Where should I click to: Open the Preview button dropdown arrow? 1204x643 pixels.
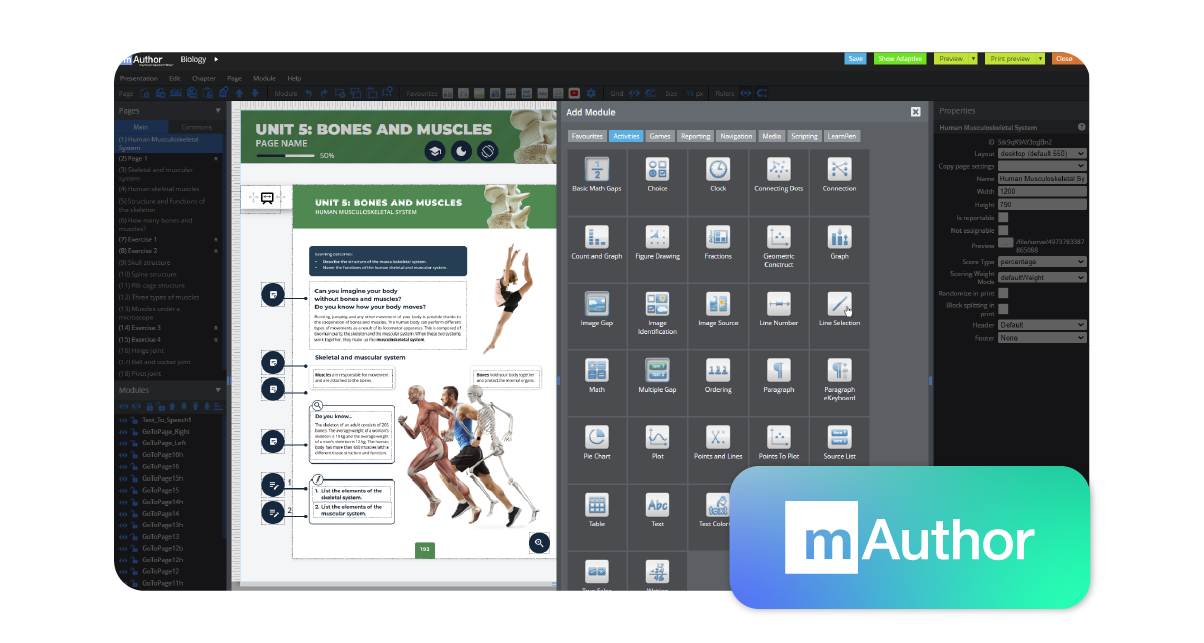973,59
